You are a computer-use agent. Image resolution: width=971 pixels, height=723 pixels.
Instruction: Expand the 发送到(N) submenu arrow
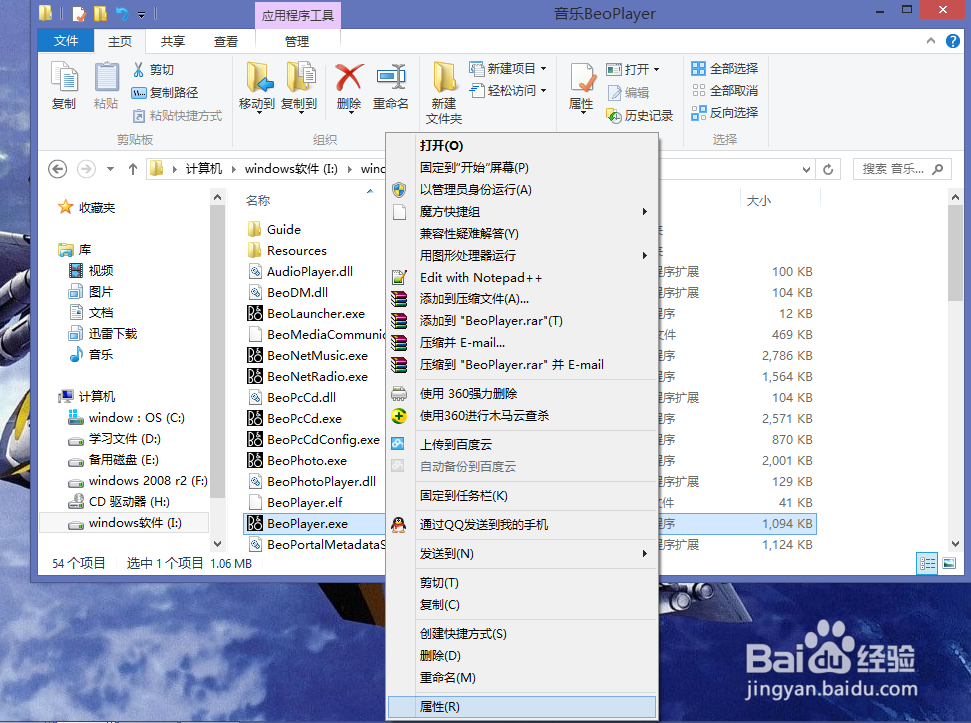(645, 552)
